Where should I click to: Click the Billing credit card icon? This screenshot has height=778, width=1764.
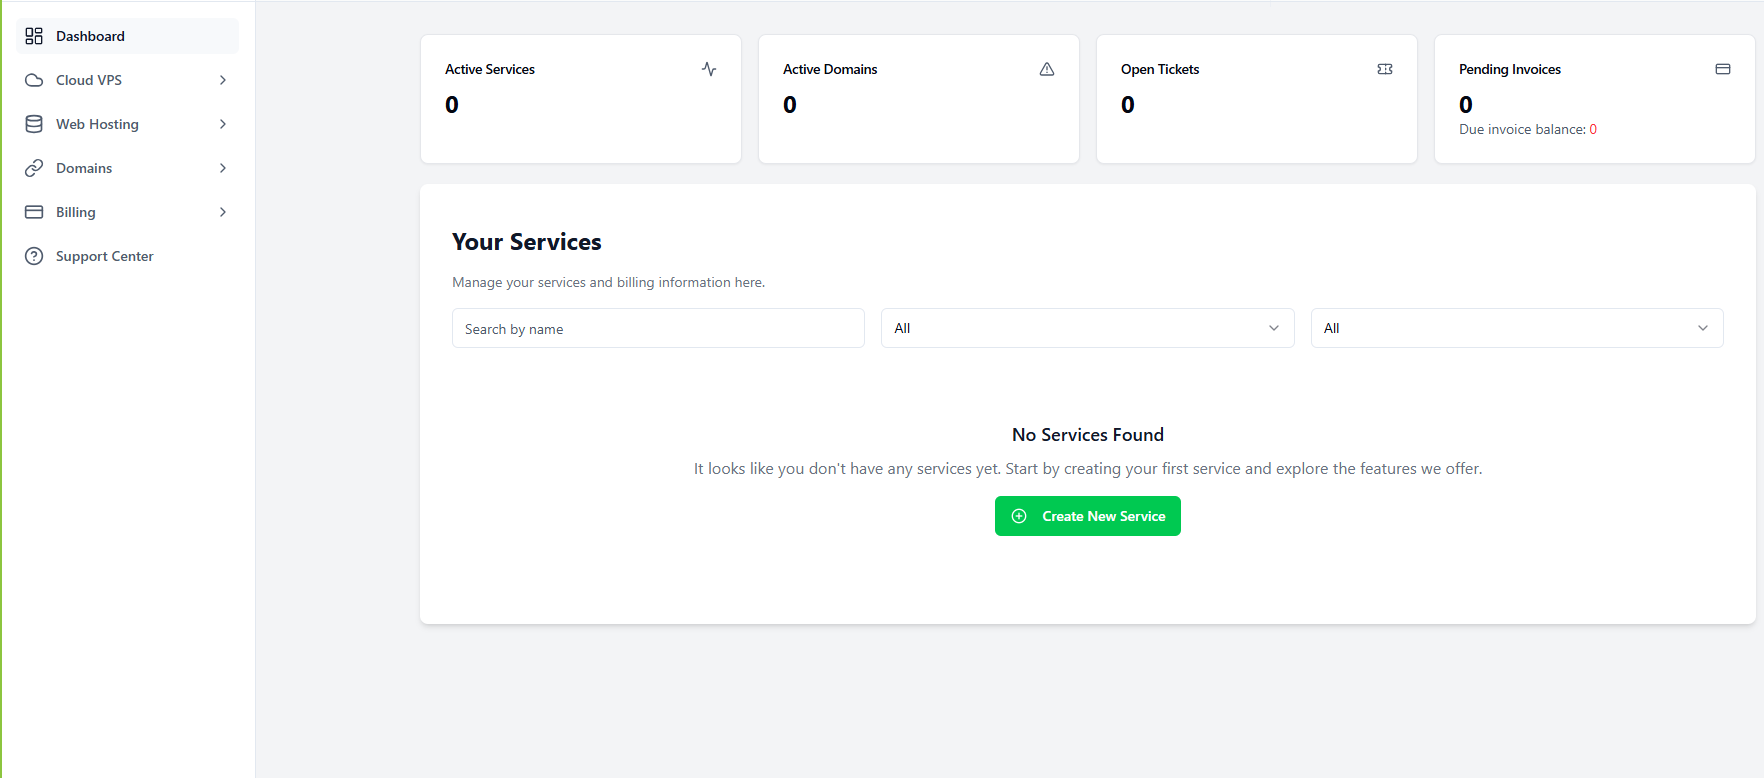click(34, 212)
